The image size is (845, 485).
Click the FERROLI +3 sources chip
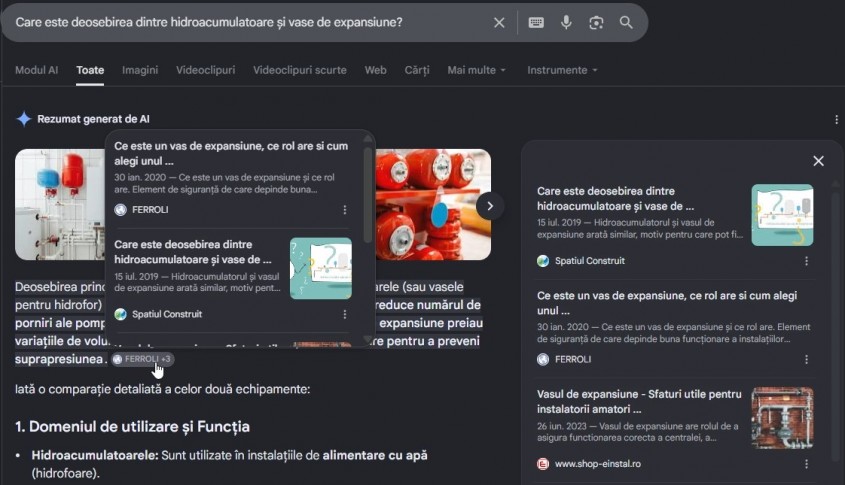[x=142, y=359]
